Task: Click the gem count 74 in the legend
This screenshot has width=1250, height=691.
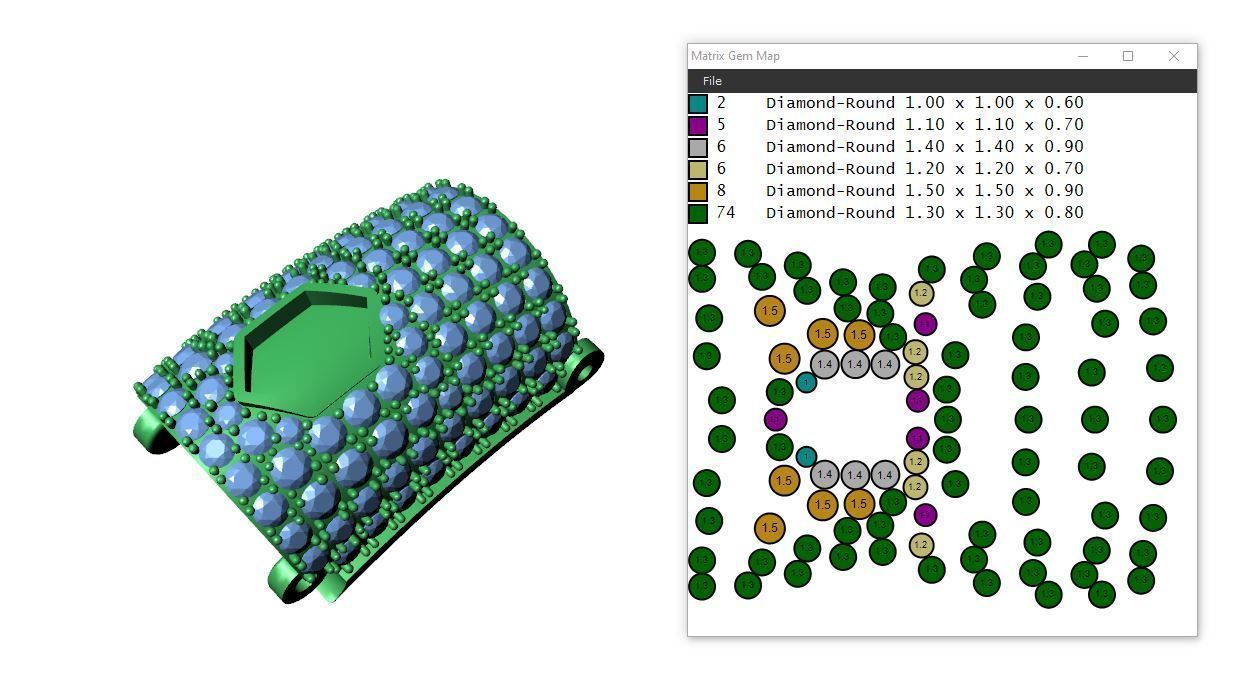Action: [725, 213]
